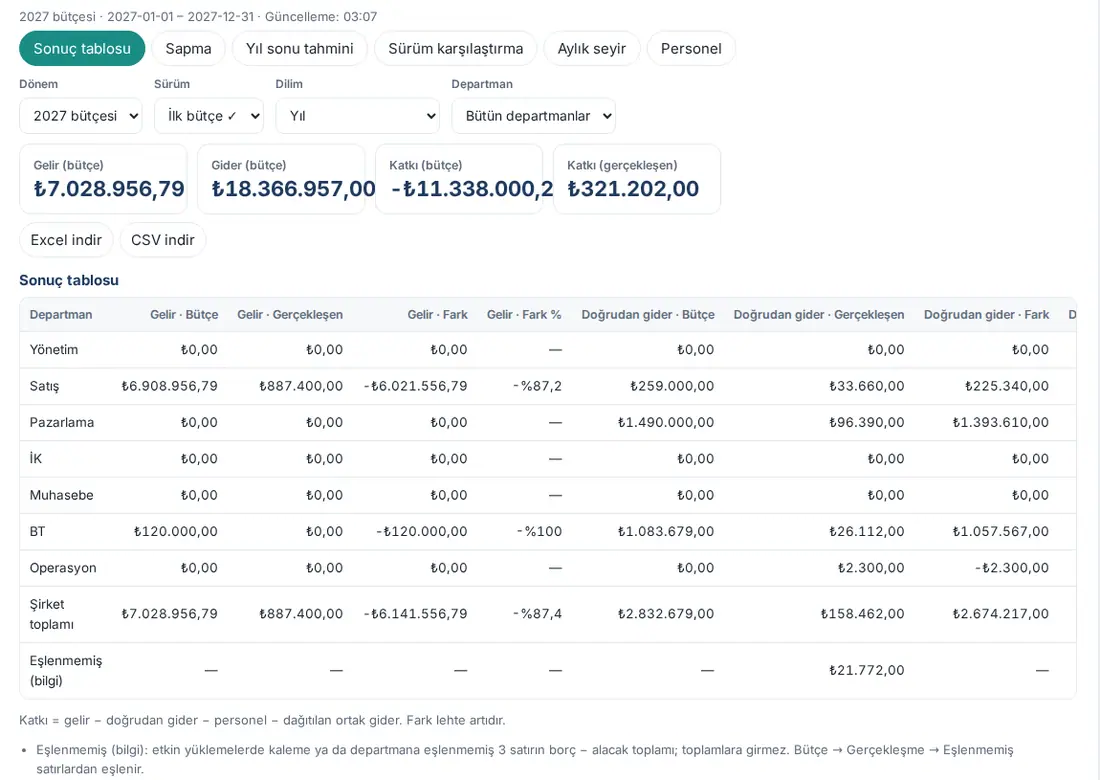Click Operasyon expense difference -₺2.300,00

1012,568
